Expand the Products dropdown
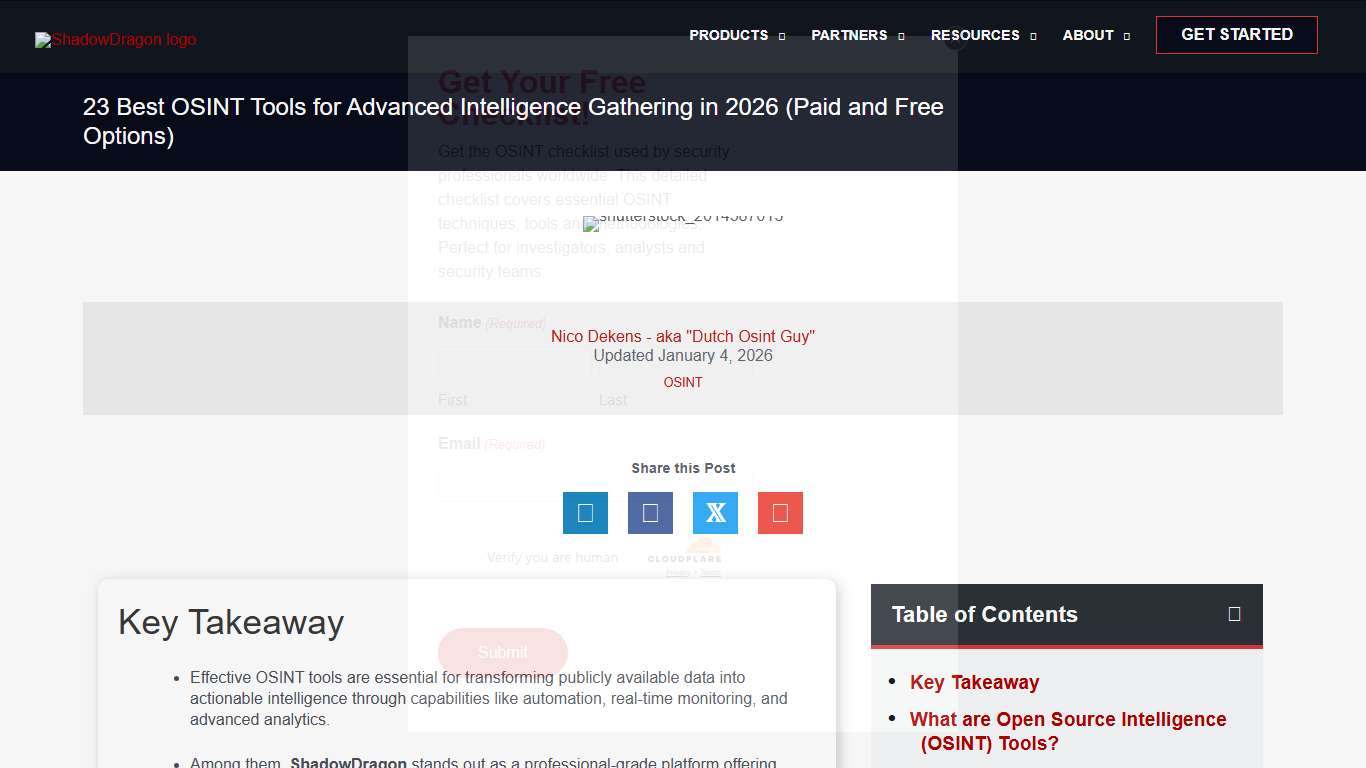The width and height of the screenshot is (1366, 768). [736, 35]
